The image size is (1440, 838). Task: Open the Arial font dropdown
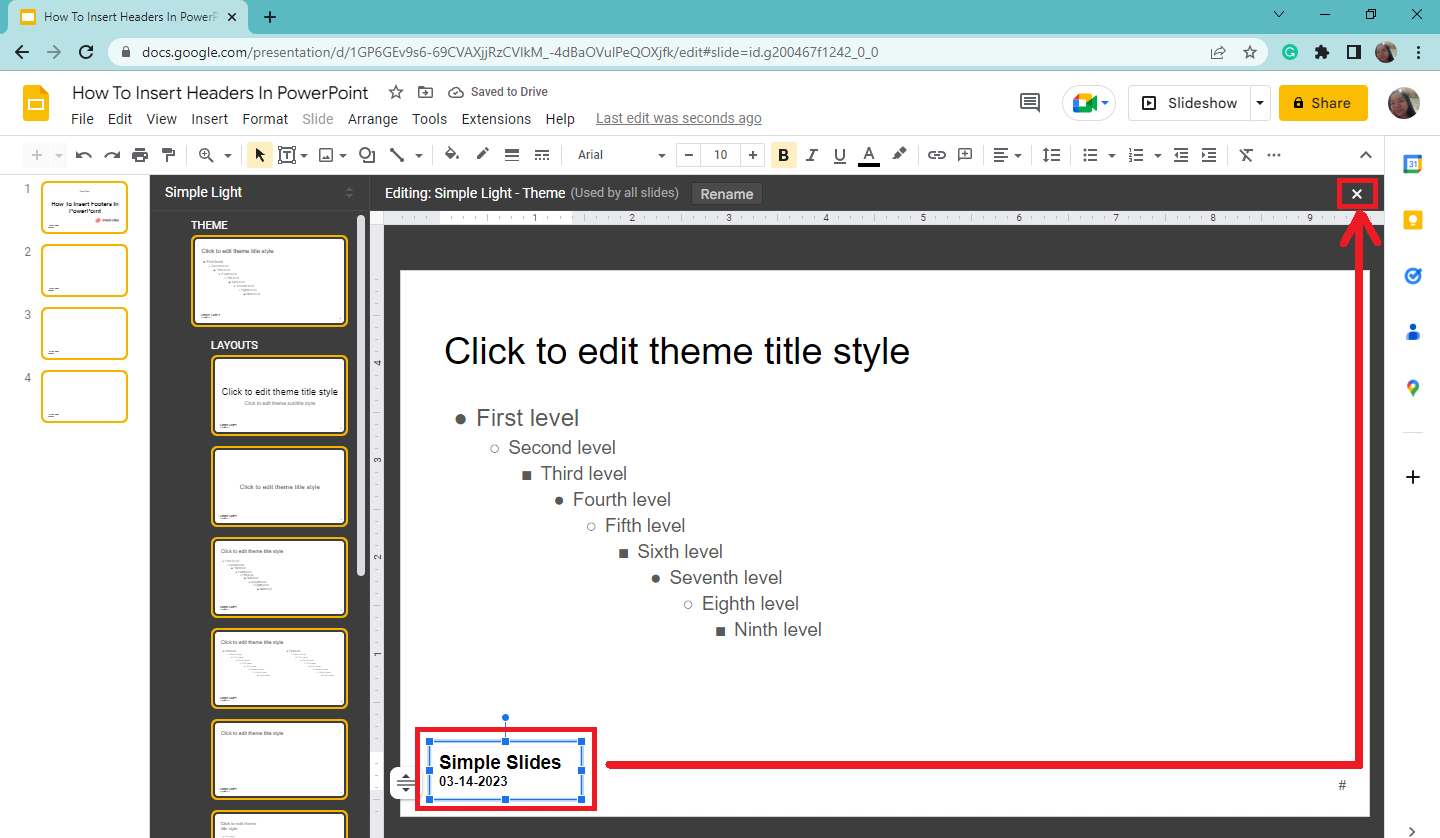(618, 155)
